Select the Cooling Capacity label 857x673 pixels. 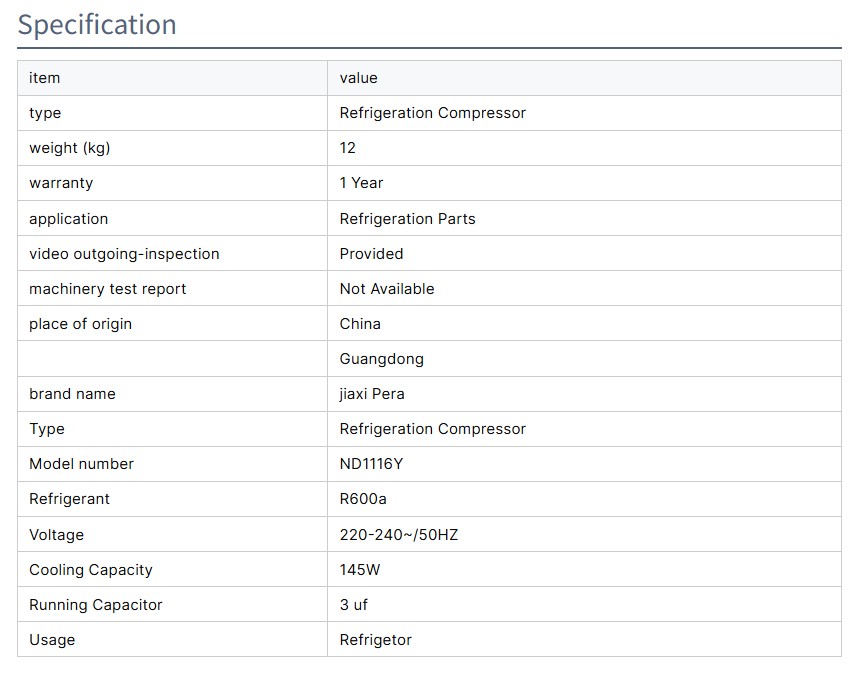click(91, 570)
